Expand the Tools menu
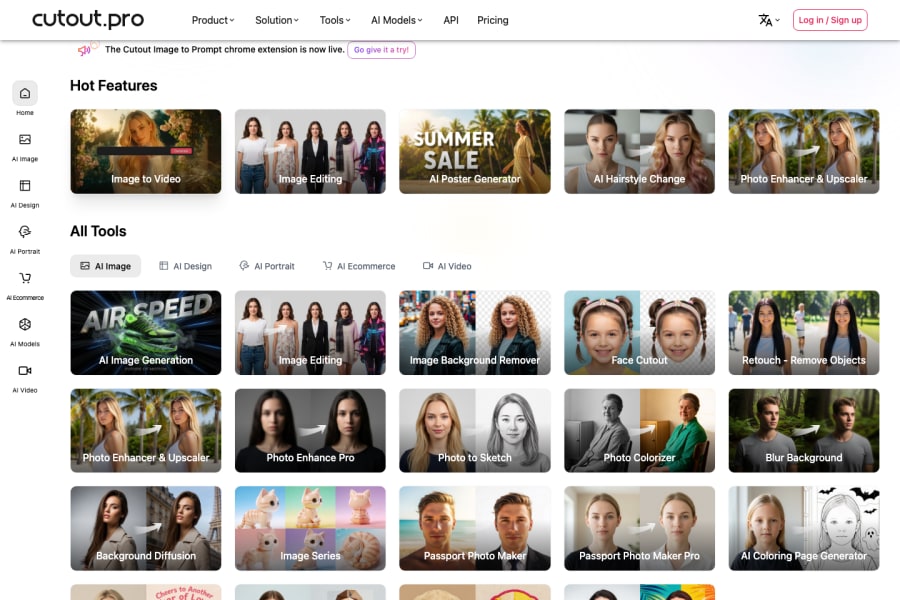900x600 pixels. click(x=334, y=19)
